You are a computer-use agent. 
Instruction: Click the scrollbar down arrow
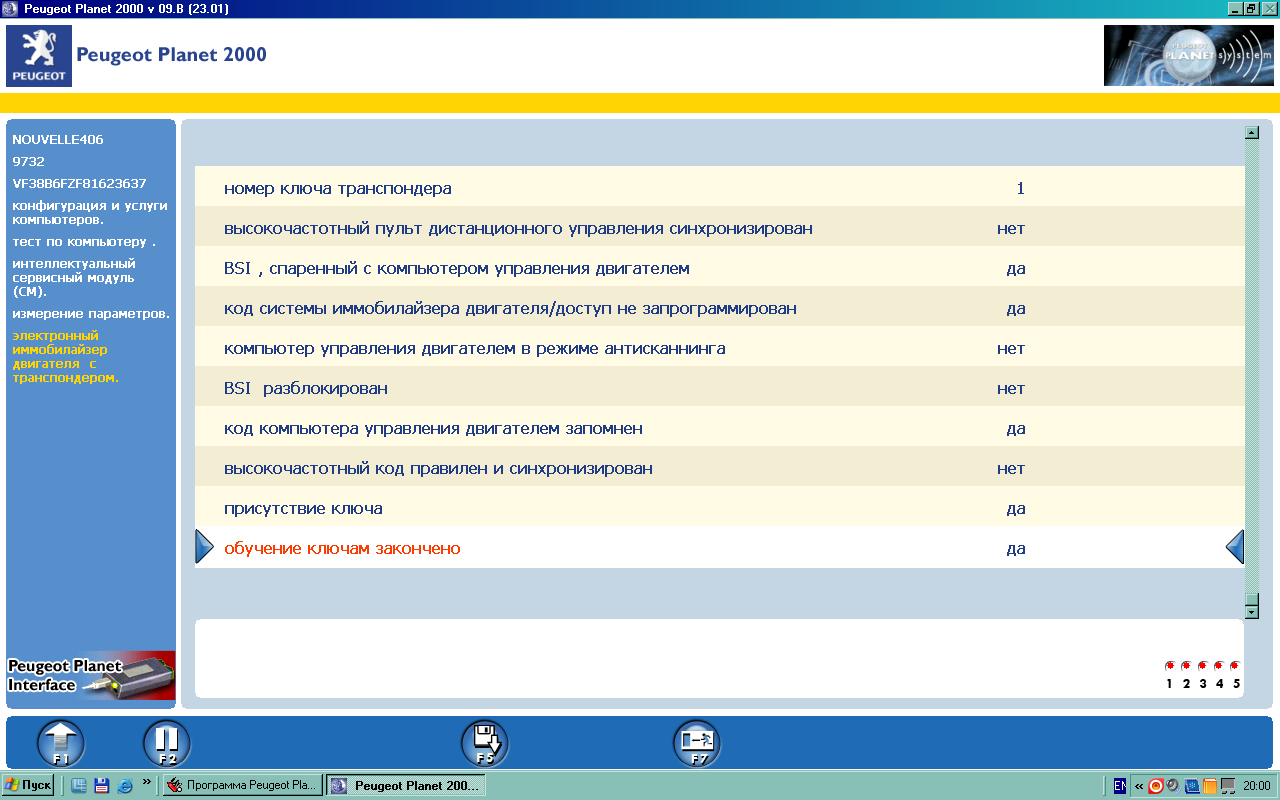click(1251, 612)
